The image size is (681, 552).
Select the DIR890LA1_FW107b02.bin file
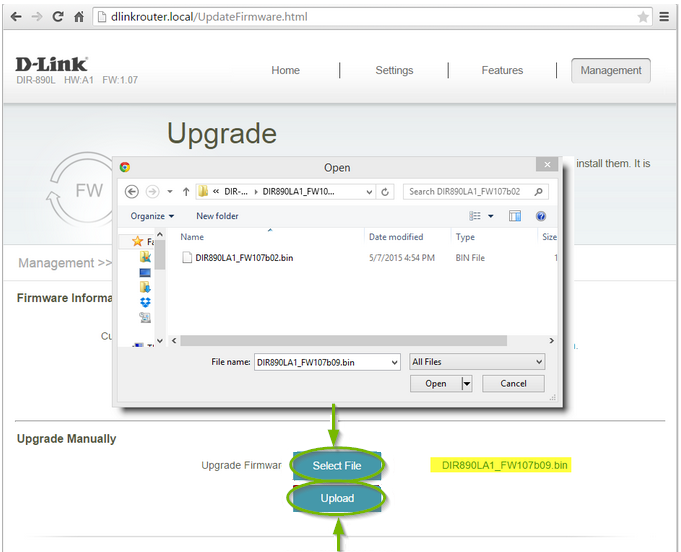pos(244,258)
